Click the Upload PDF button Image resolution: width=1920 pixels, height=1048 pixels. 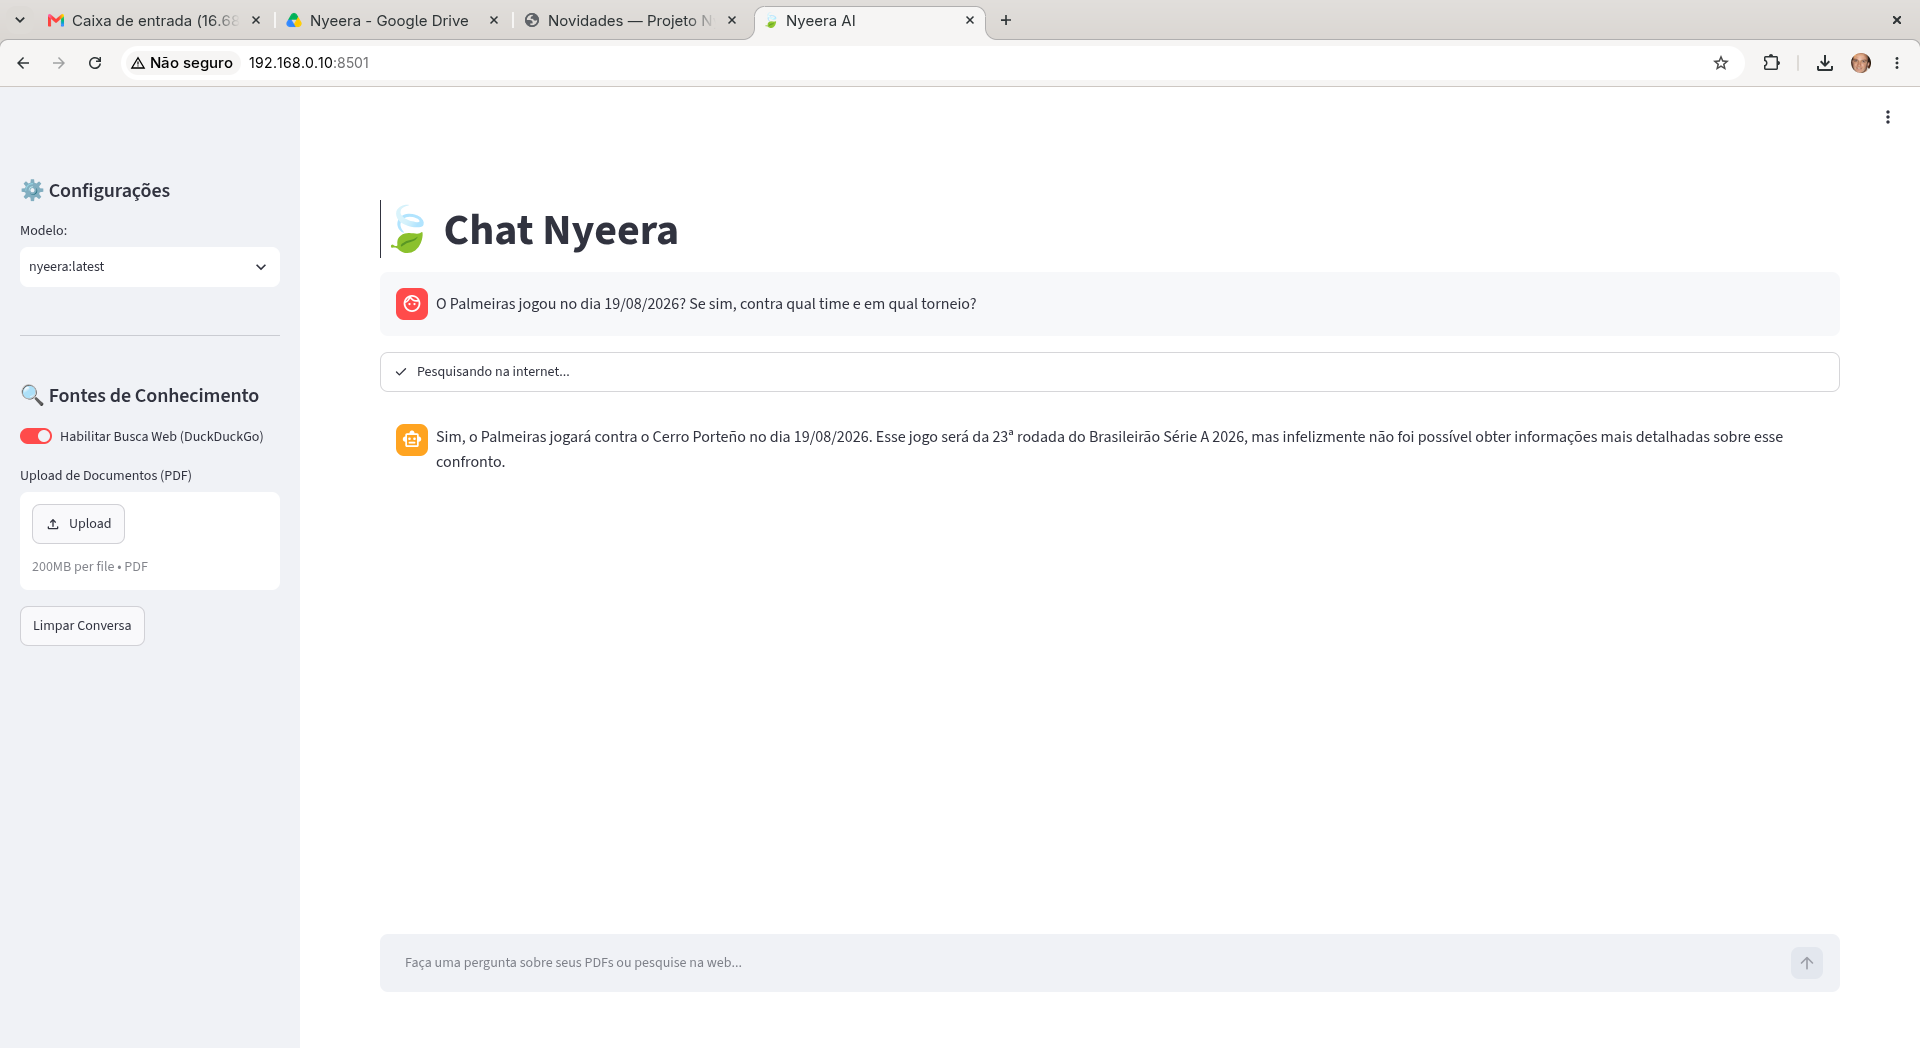tap(78, 524)
